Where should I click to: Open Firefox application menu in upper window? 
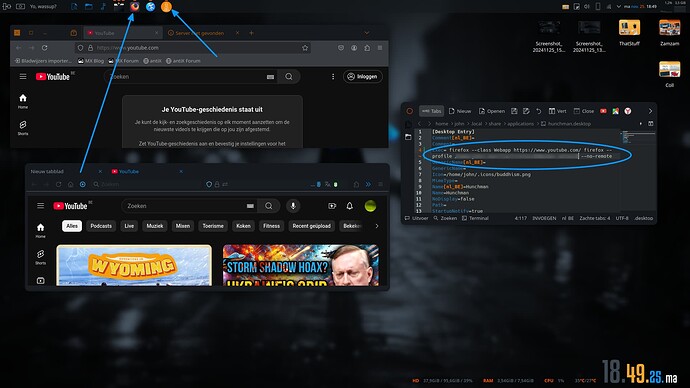pos(380,48)
